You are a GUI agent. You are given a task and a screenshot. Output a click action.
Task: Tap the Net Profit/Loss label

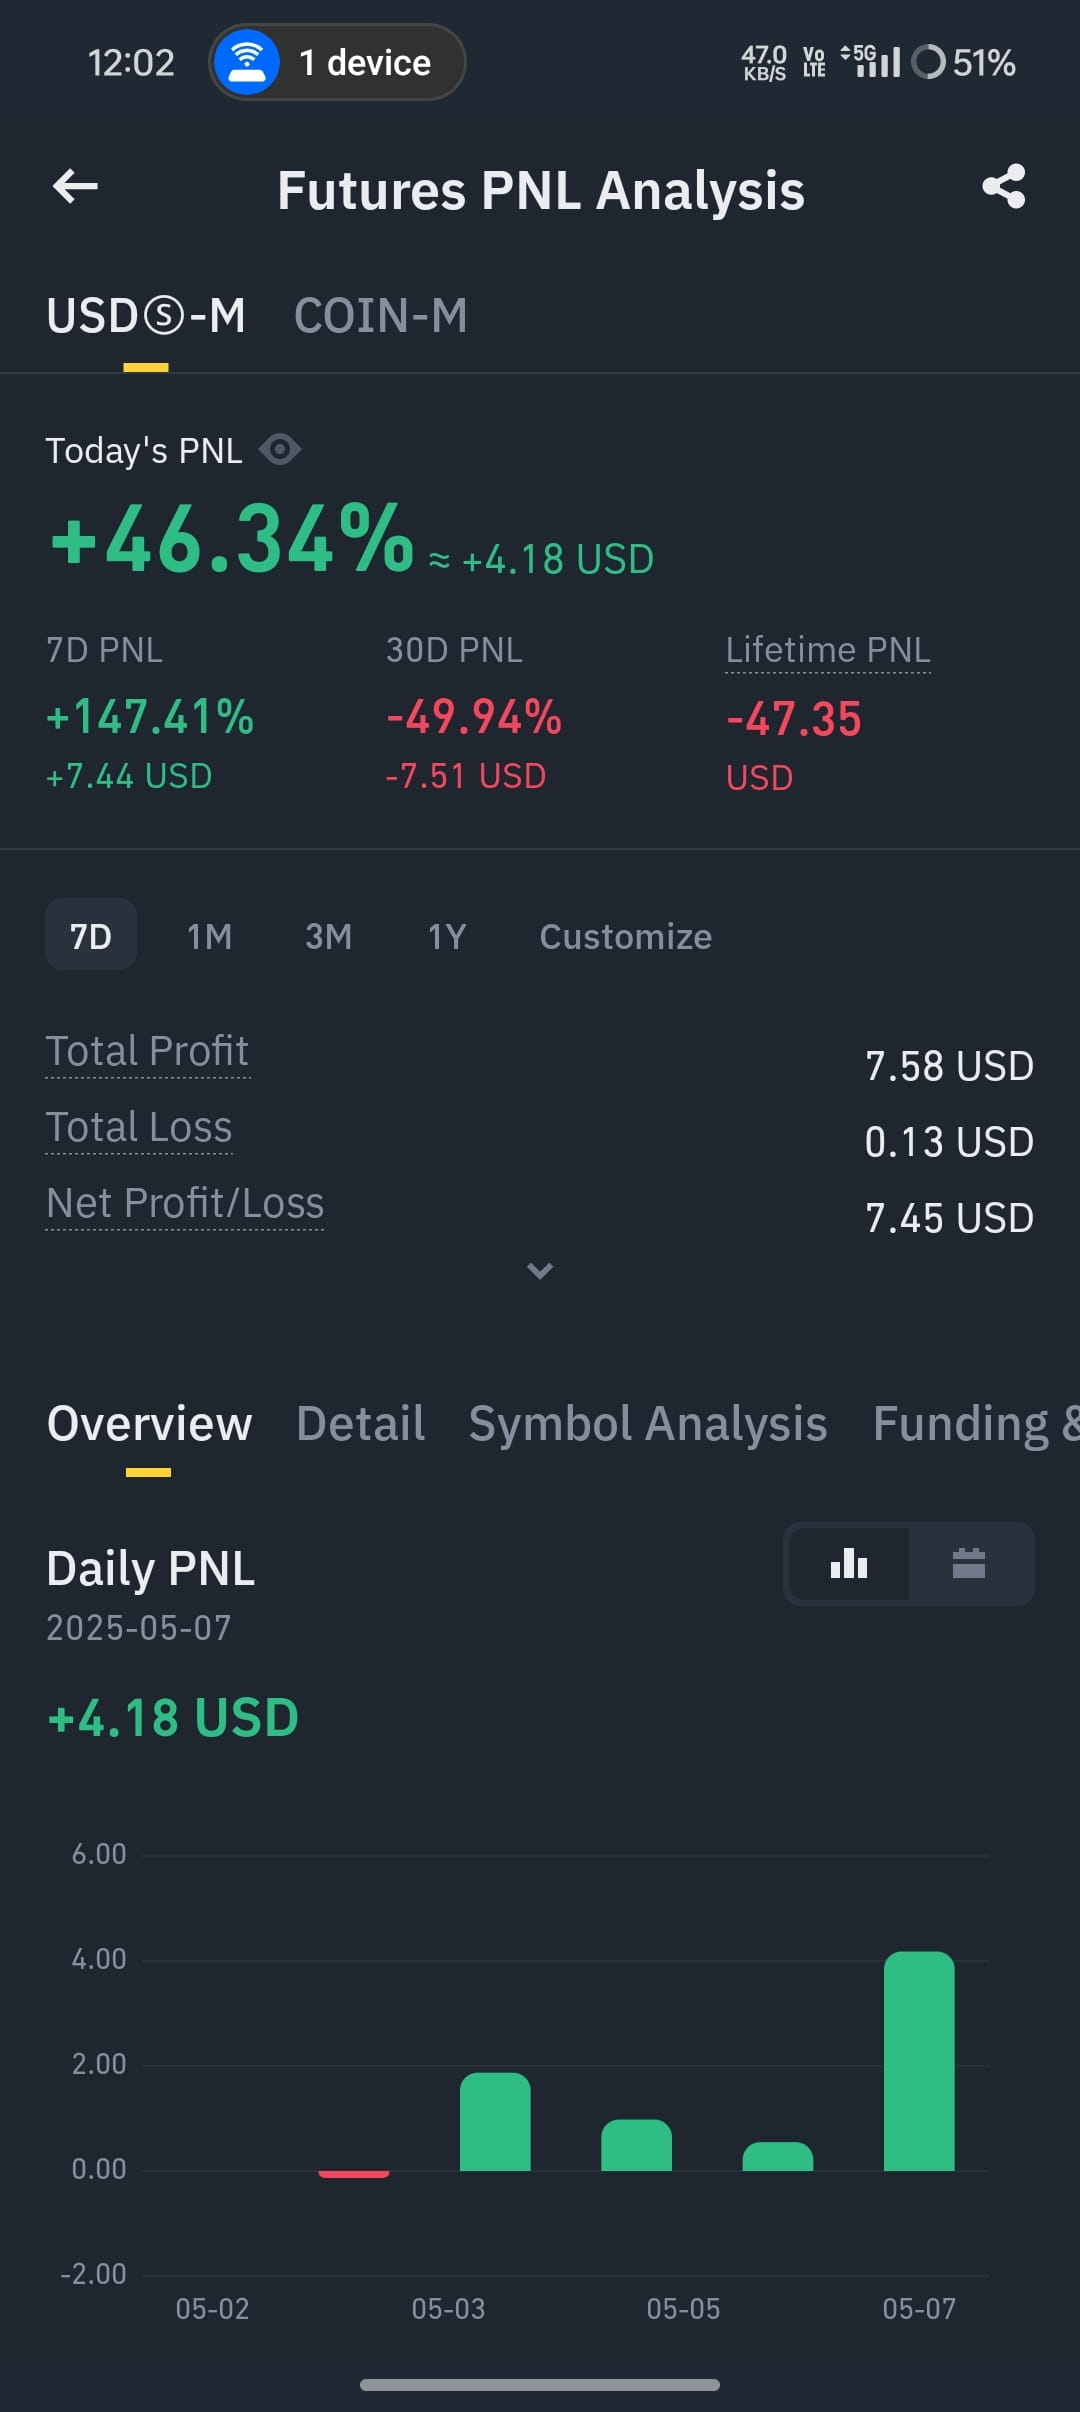[185, 1203]
